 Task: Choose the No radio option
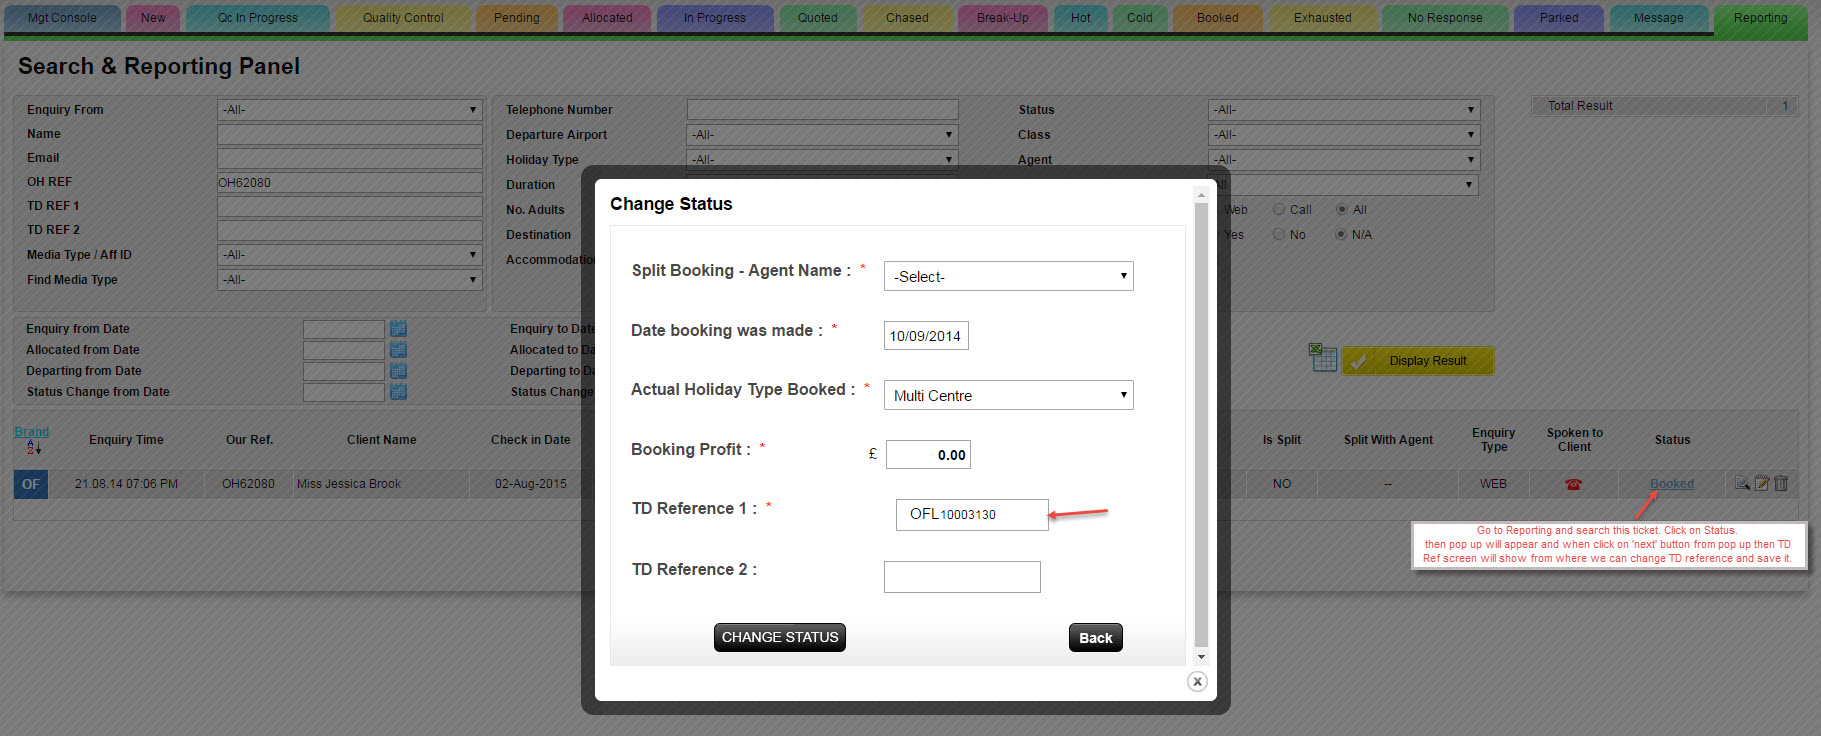click(x=1279, y=235)
